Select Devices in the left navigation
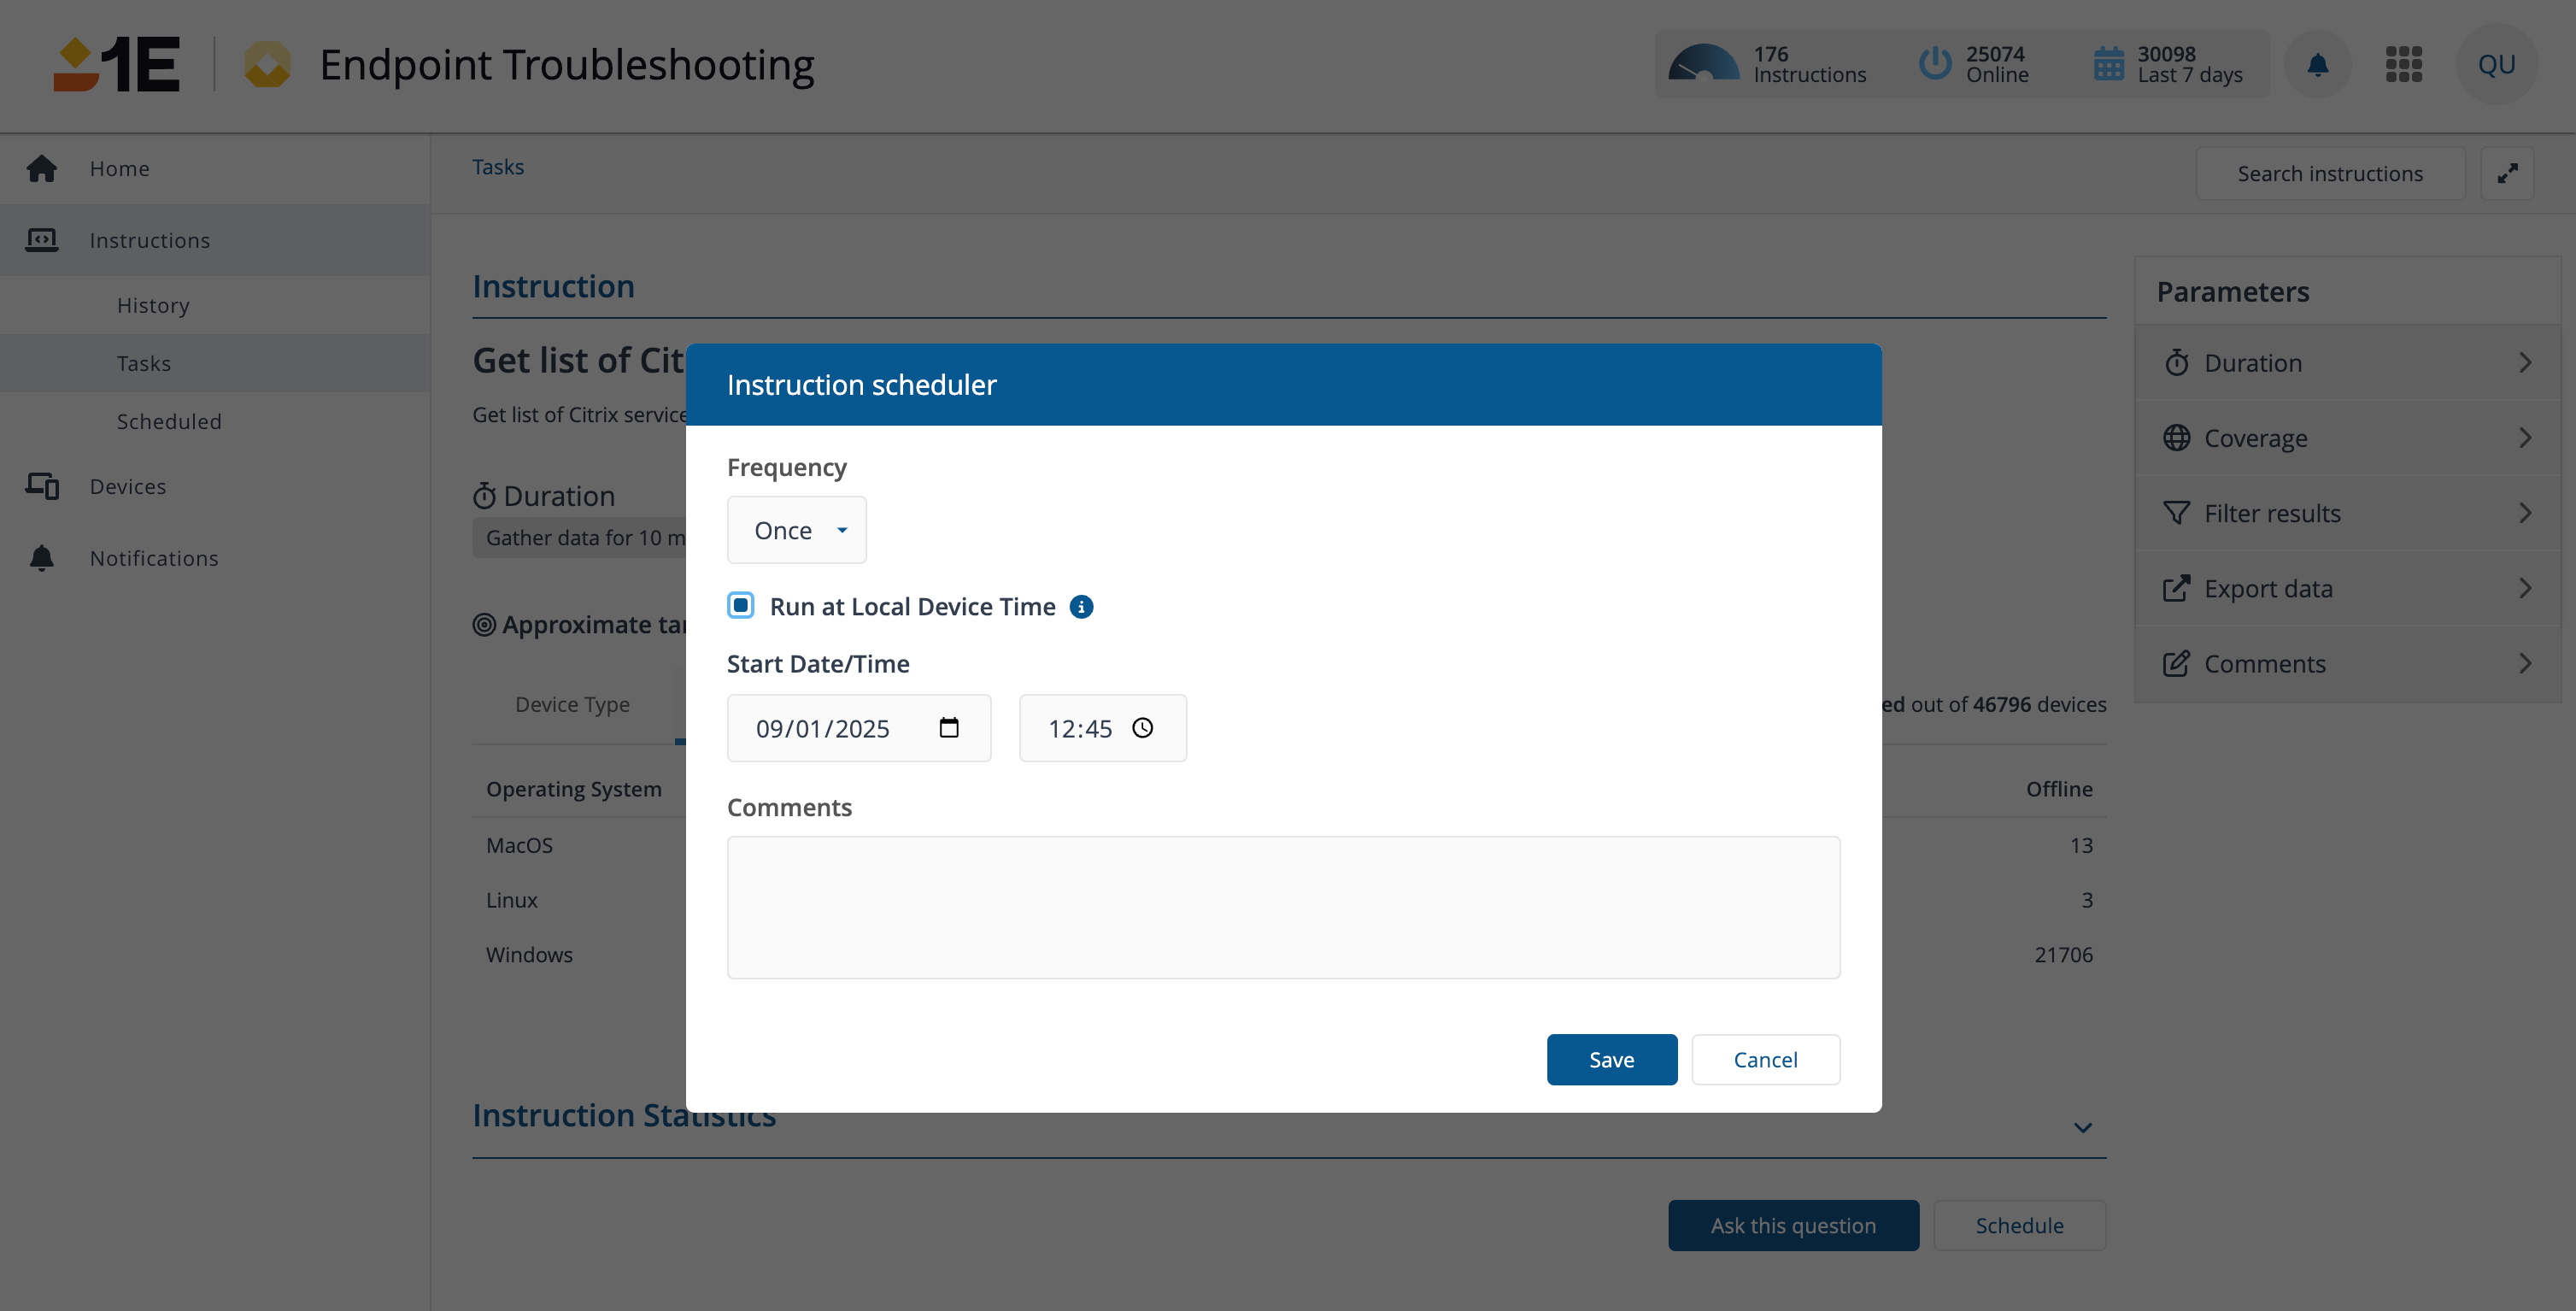The width and height of the screenshot is (2576, 1311). (x=128, y=487)
